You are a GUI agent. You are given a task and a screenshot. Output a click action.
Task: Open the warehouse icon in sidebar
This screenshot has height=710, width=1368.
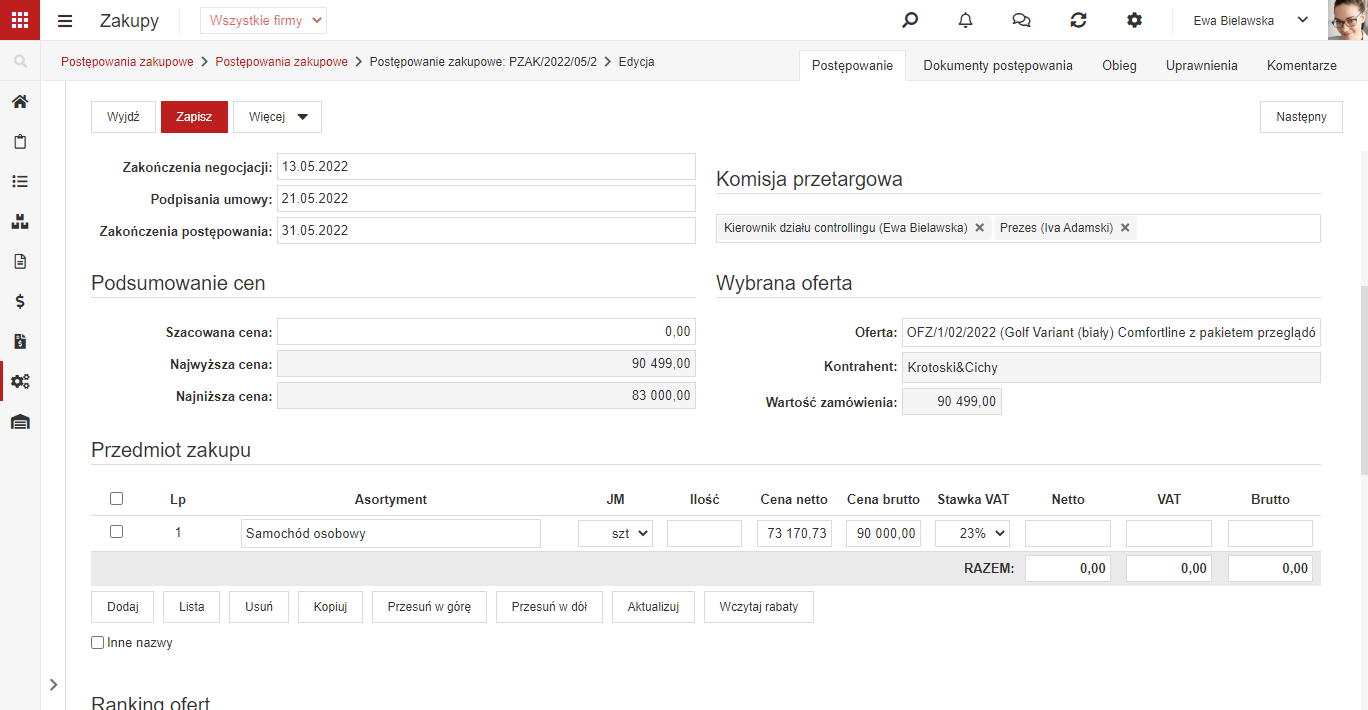coord(20,422)
